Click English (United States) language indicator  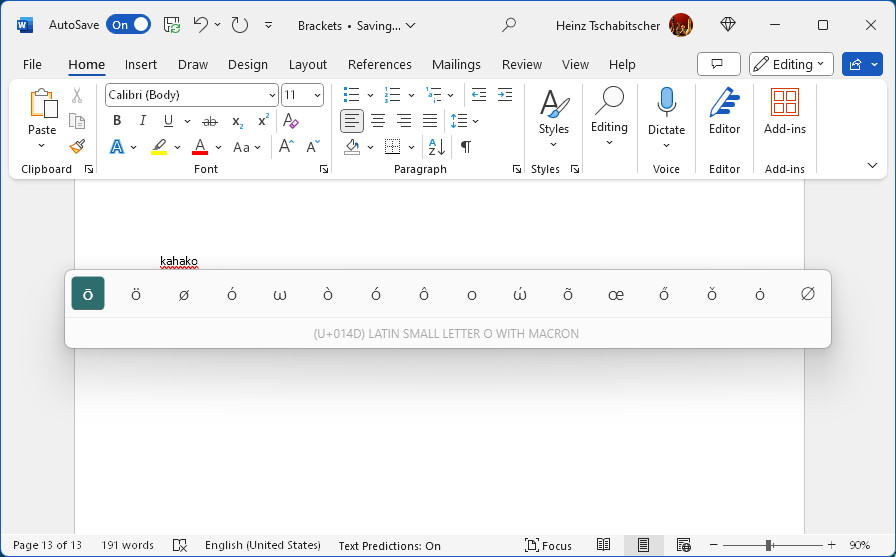(263, 545)
